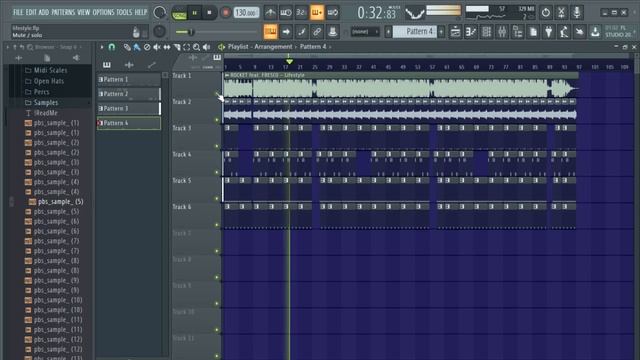Open the VIEW menu

(x=83, y=12)
